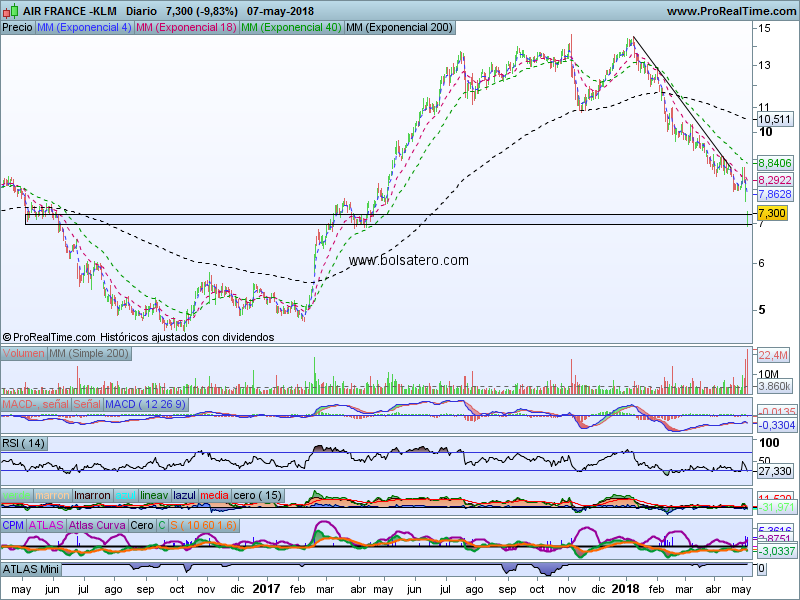Click the 100 level on RSI axis
800x600 pixels.
(x=769, y=443)
